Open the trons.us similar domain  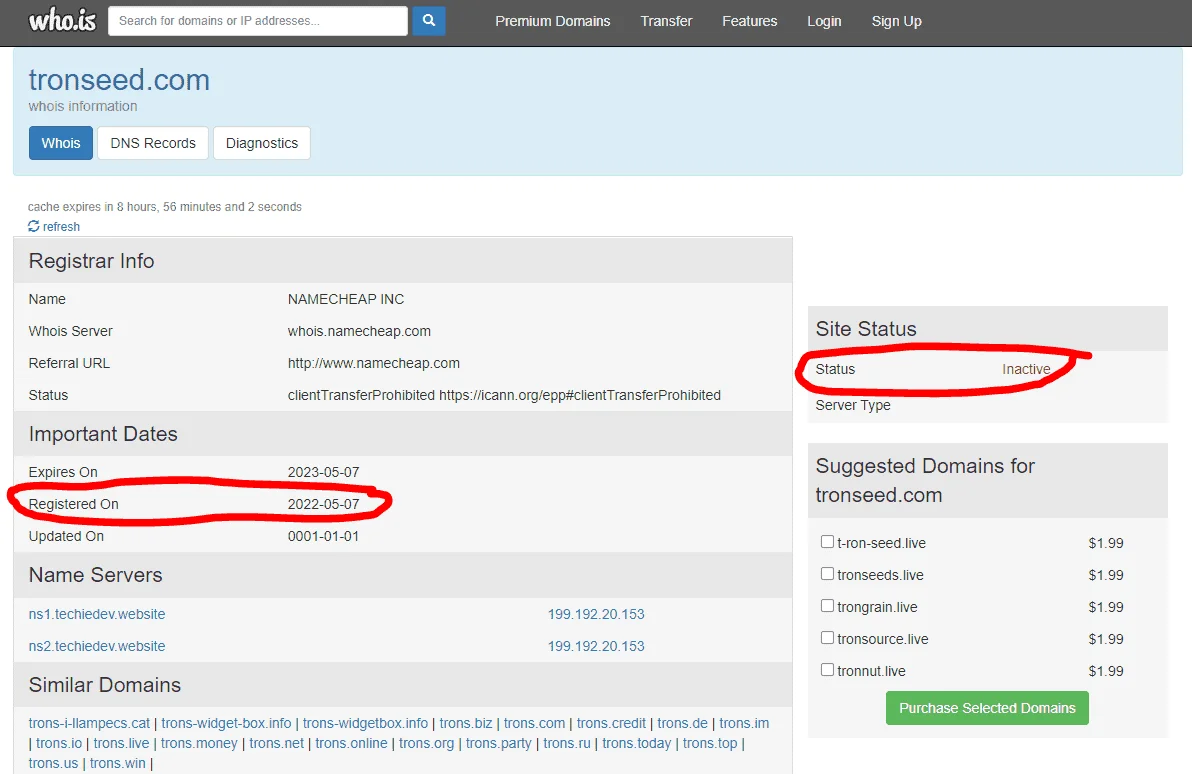click(53, 763)
